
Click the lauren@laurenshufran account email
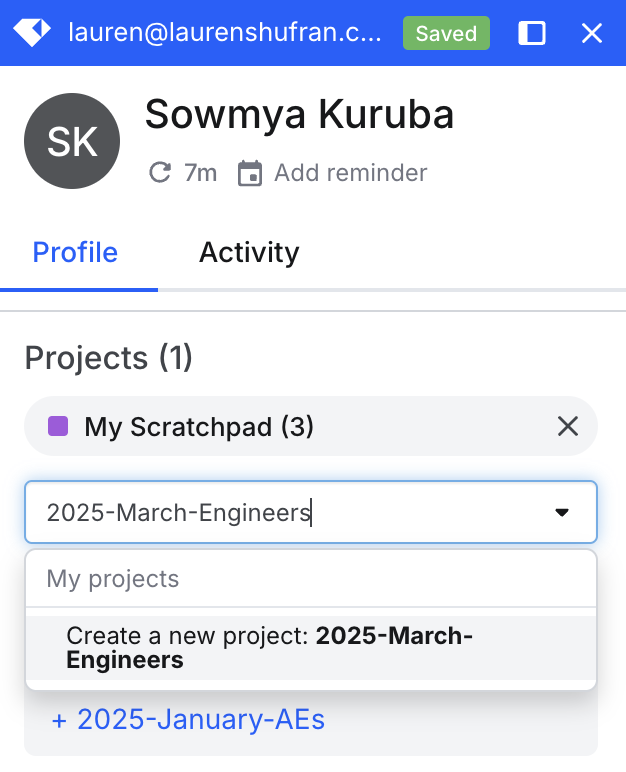click(225, 33)
